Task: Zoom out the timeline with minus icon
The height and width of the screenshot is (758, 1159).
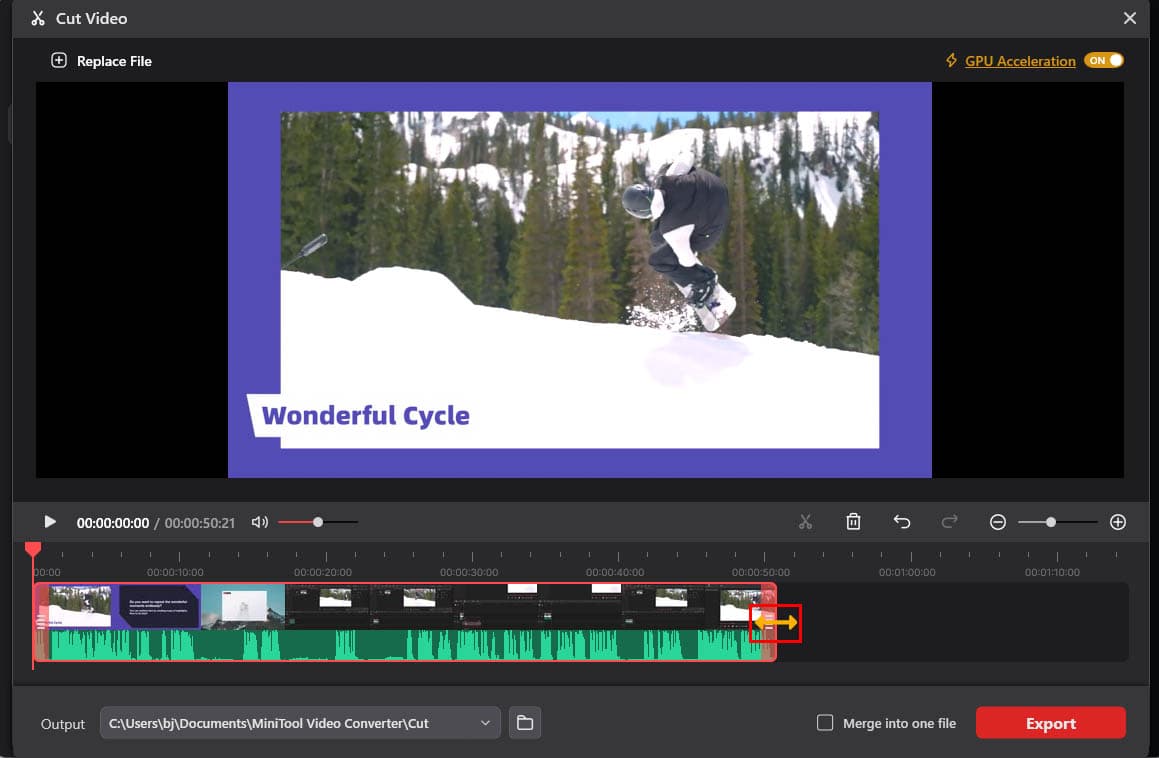Action: 998,523
